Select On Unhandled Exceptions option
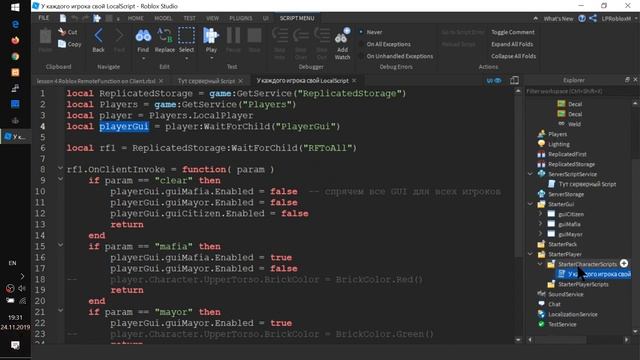This screenshot has height=360, width=640. point(396,56)
